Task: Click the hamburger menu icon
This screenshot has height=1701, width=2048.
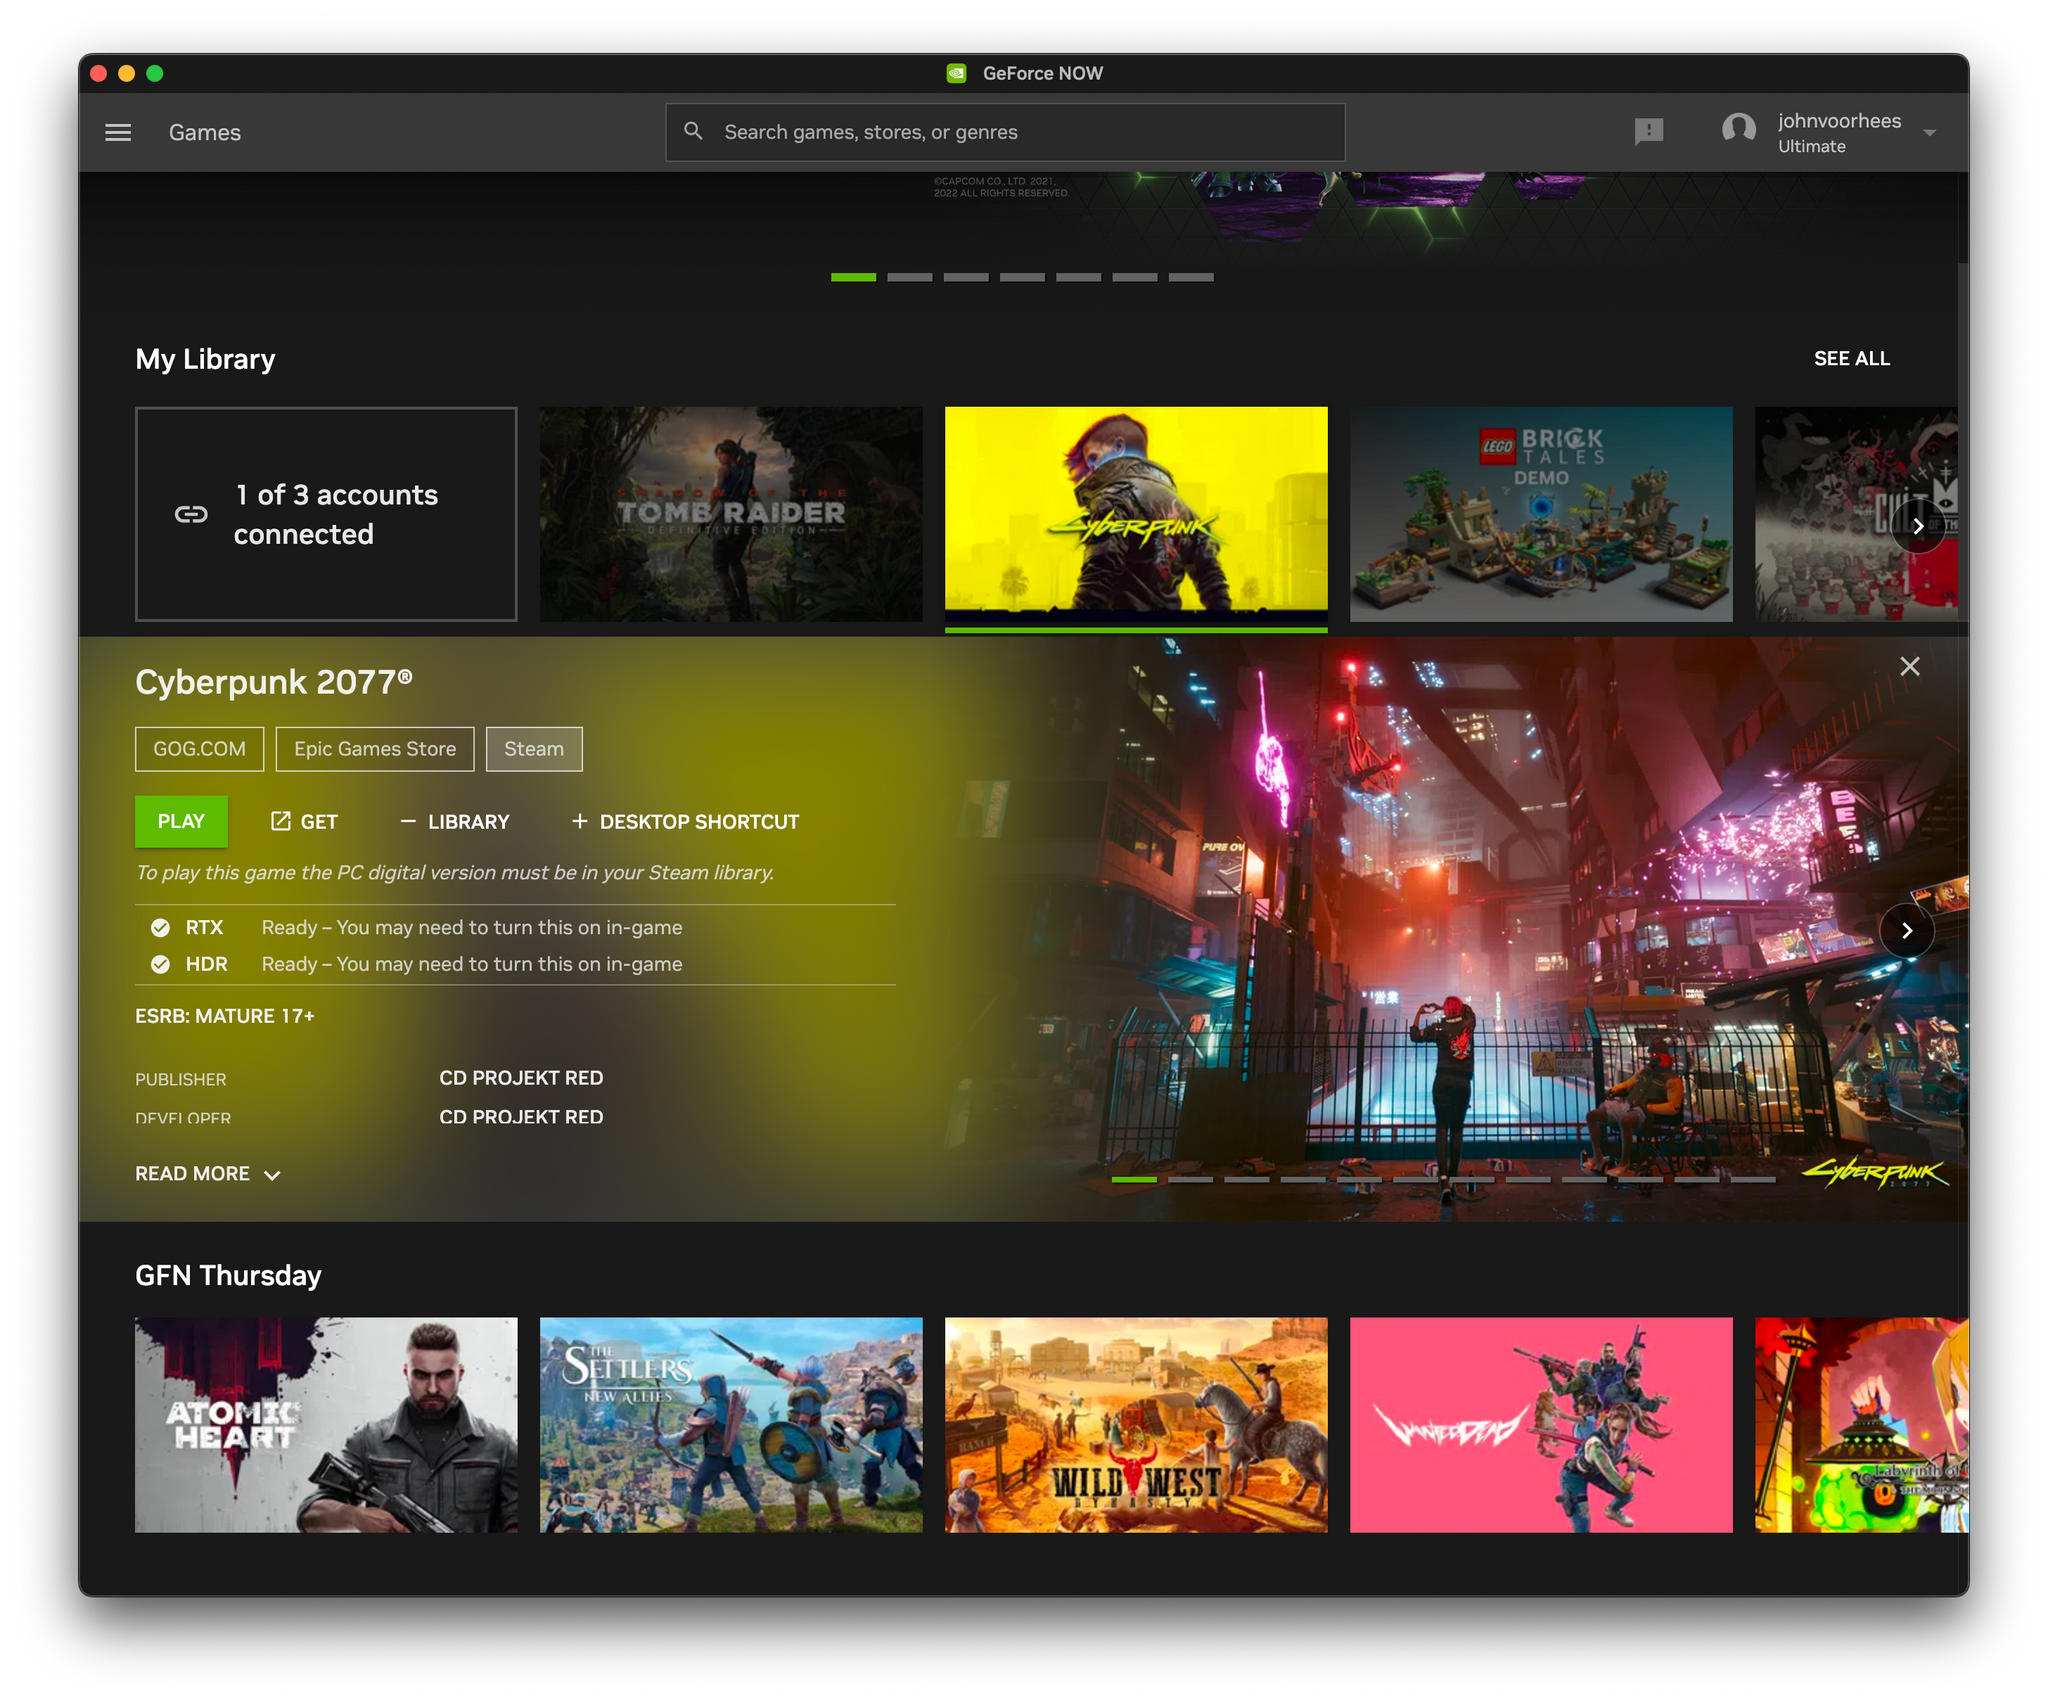Action: point(117,133)
